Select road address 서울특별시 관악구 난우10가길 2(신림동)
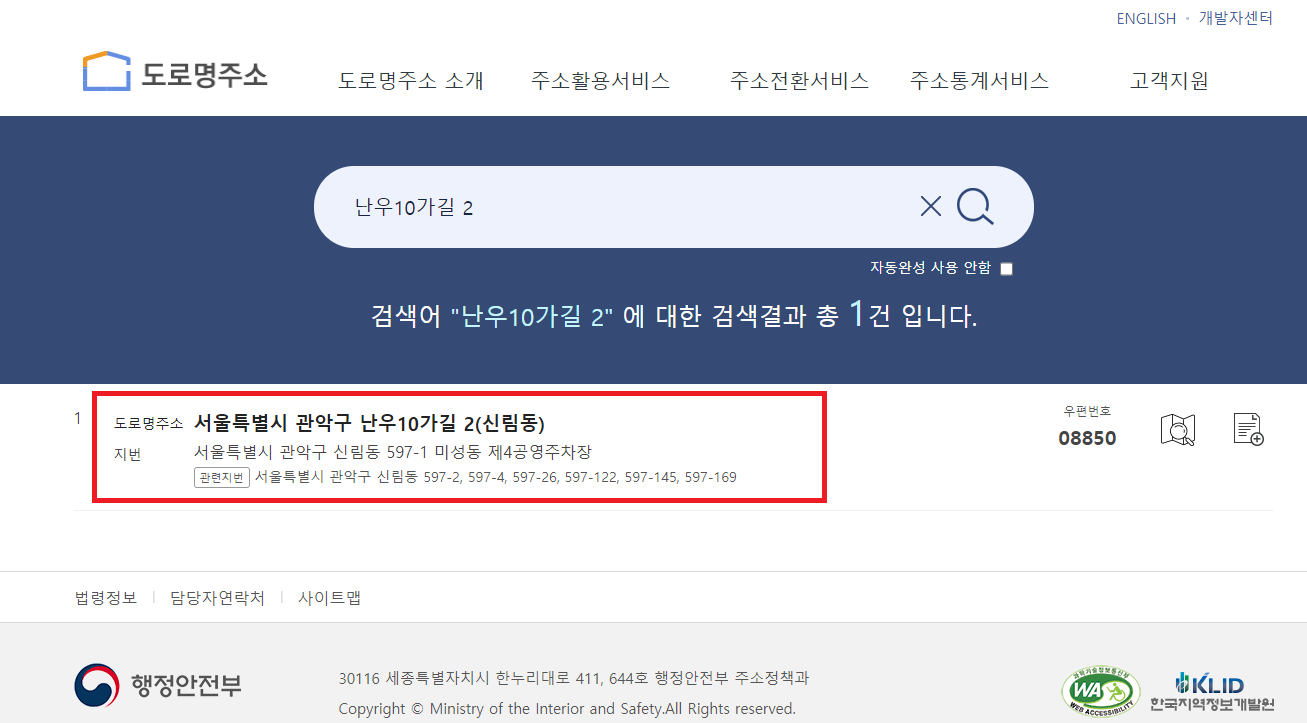This screenshot has height=723, width=1307. [369, 422]
